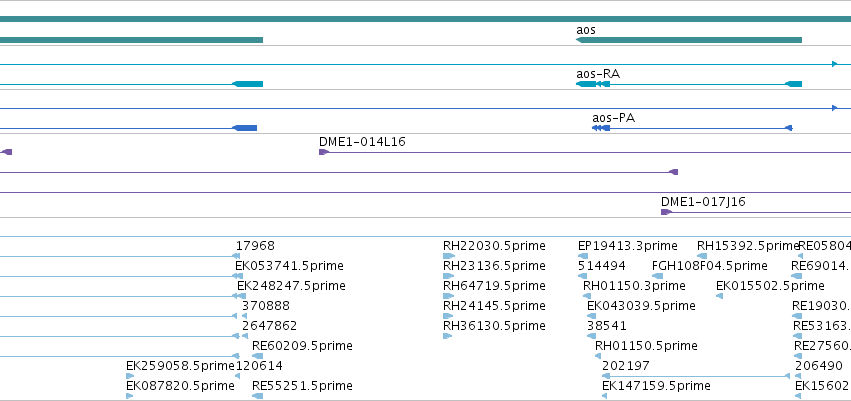Select the 2647862 feature label
The image size is (851, 401).
point(270,326)
